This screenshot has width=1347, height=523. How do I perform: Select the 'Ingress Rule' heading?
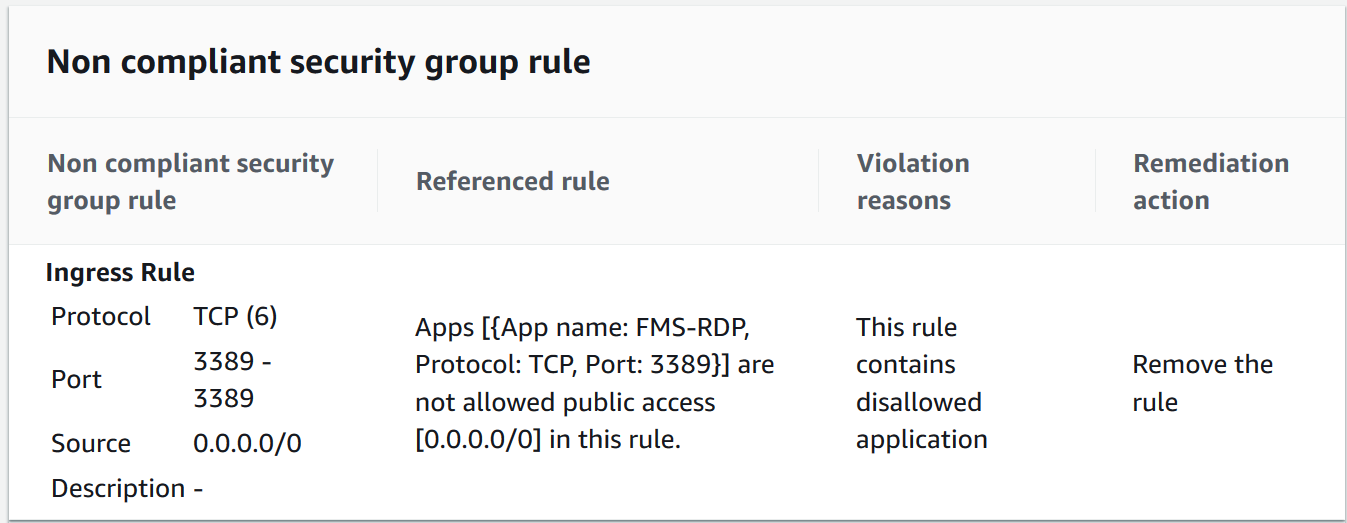[x=120, y=272]
